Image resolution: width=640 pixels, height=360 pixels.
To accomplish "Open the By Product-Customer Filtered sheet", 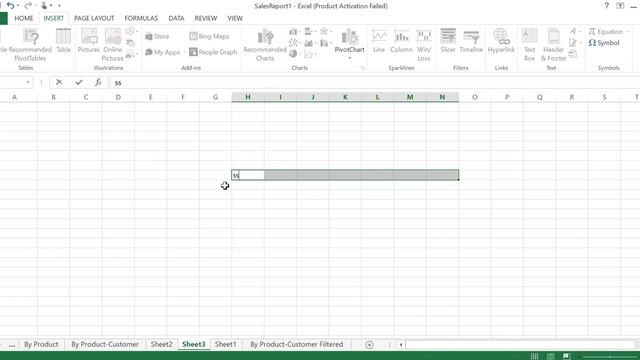I will [297, 344].
